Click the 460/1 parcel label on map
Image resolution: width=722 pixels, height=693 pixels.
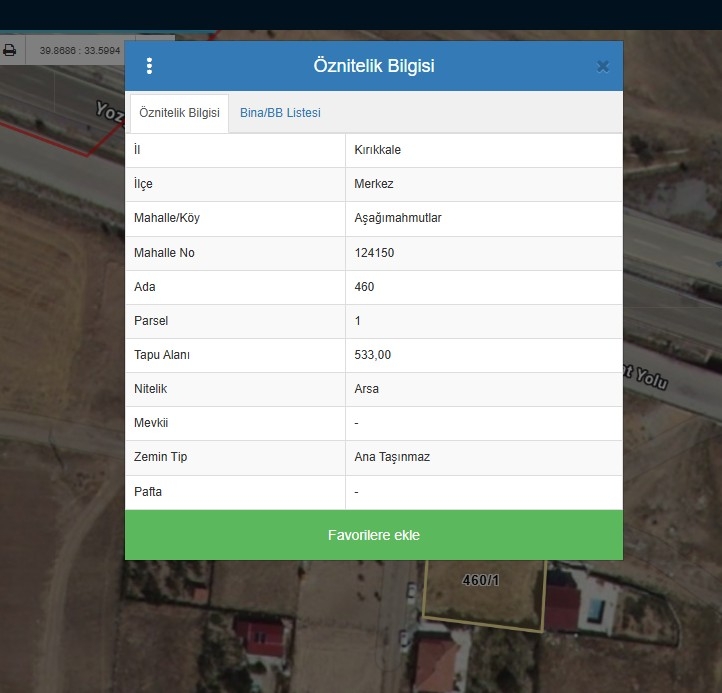[x=480, y=580]
